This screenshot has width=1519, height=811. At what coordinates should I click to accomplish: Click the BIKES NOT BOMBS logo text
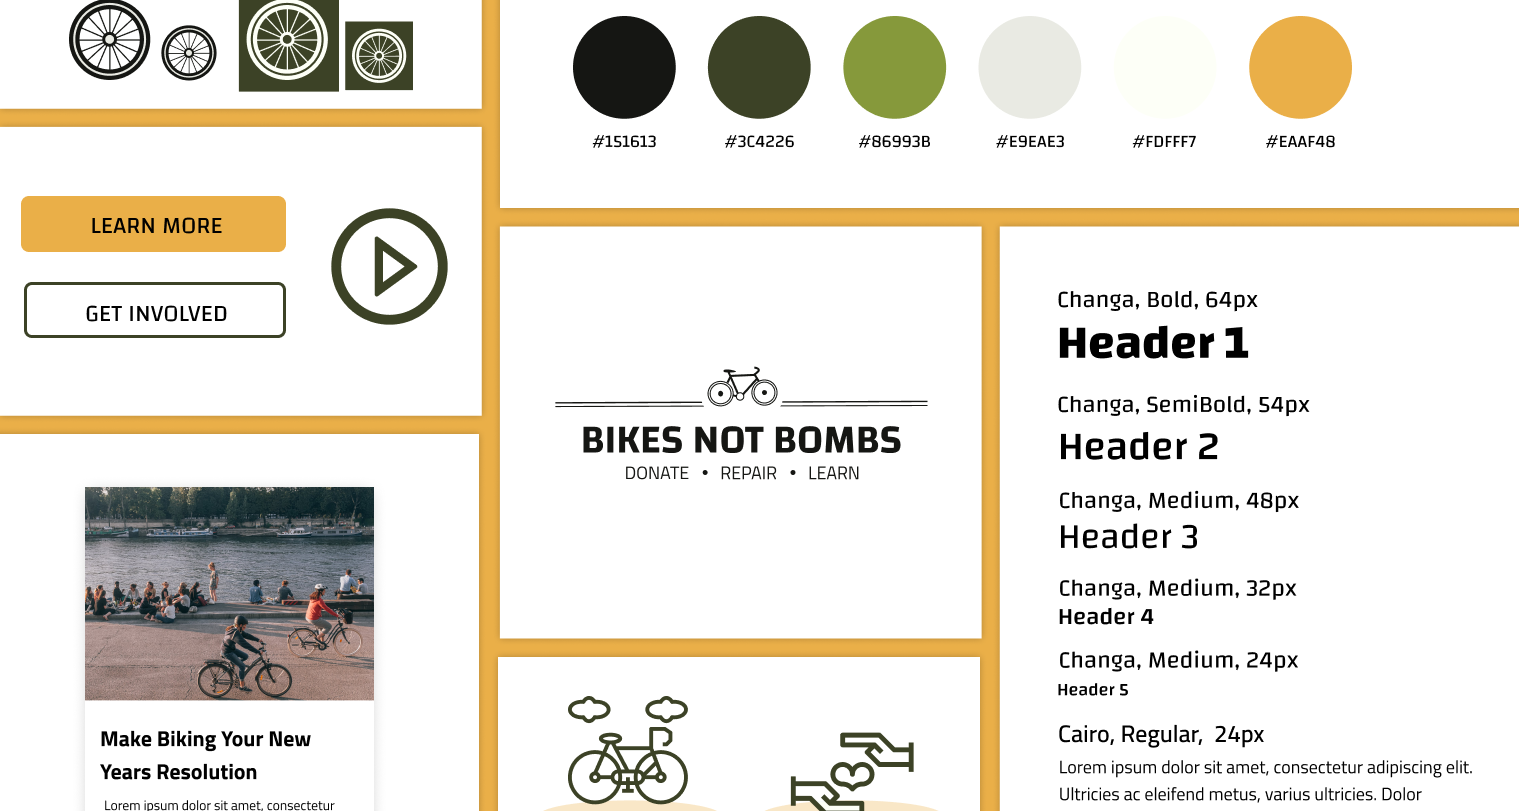tap(741, 440)
